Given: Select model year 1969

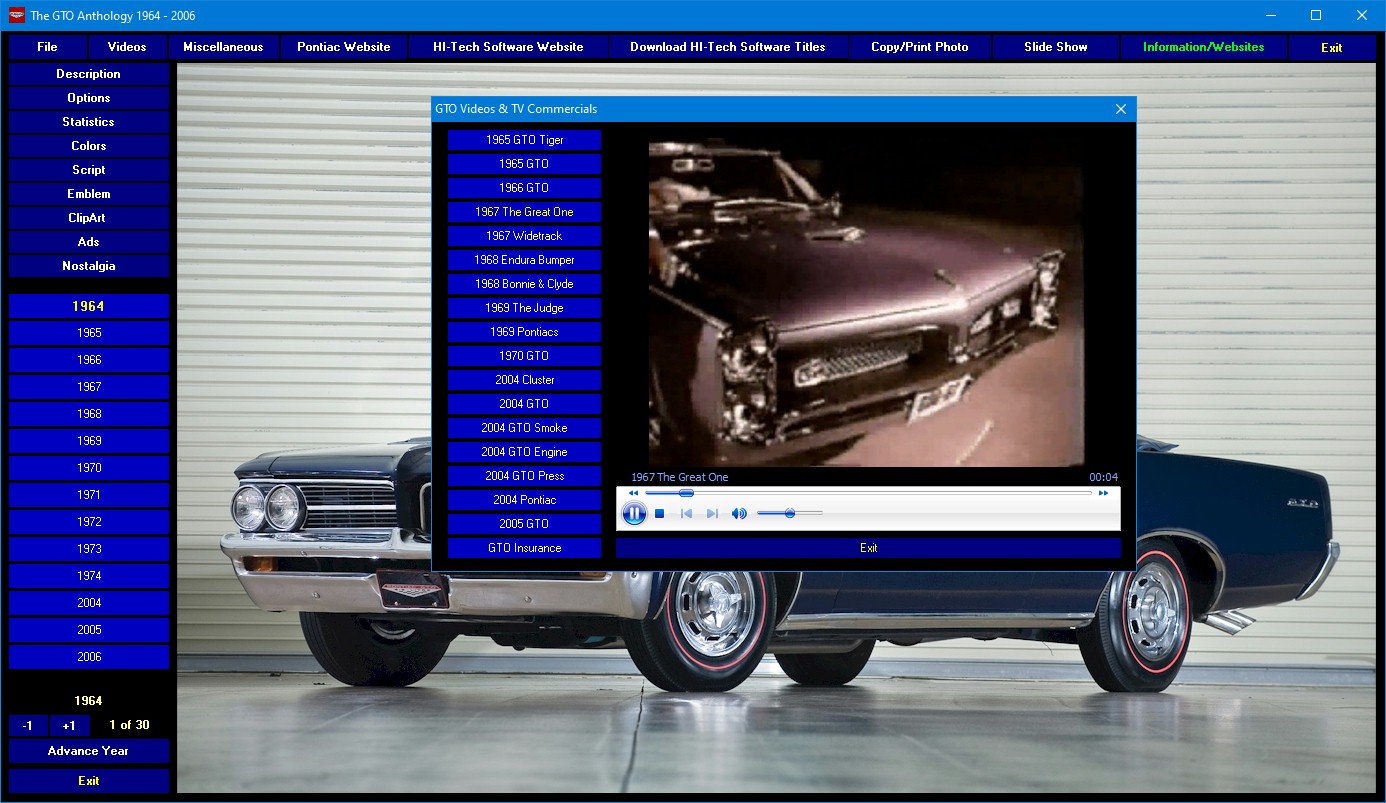Looking at the screenshot, I should tap(89, 441).
